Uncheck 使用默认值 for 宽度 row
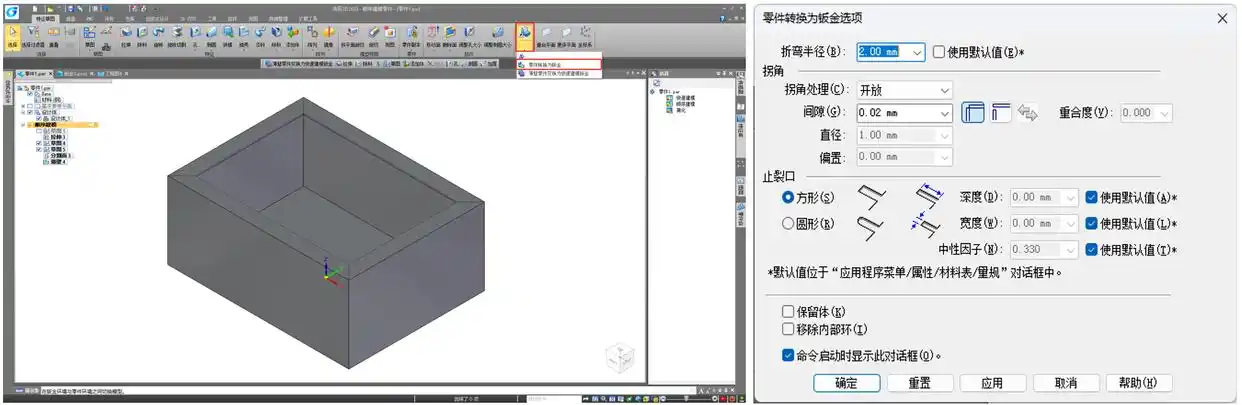Viewport: 1242px width, 405px height. pyautogui.click(x=1091, y=224)
